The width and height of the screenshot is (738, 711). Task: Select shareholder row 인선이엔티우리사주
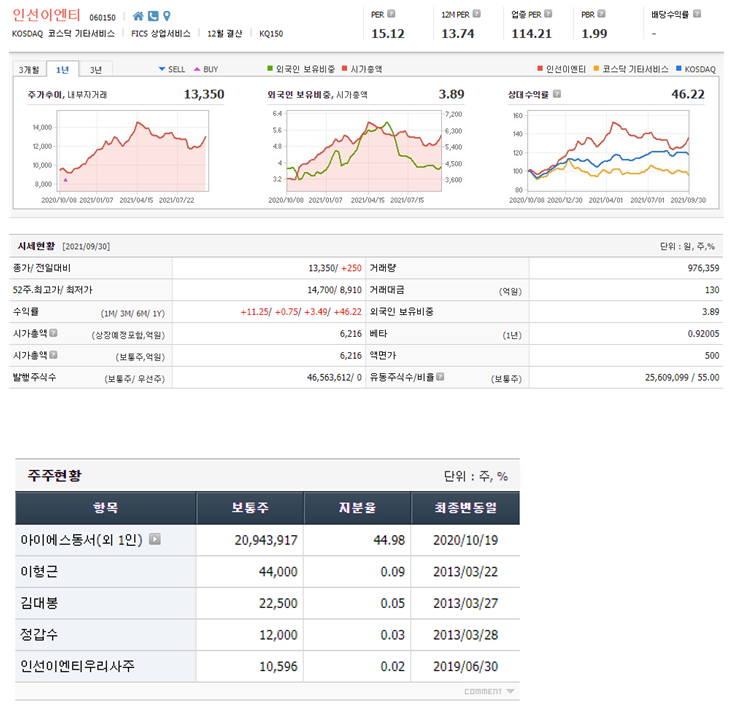tap(267, 666)
